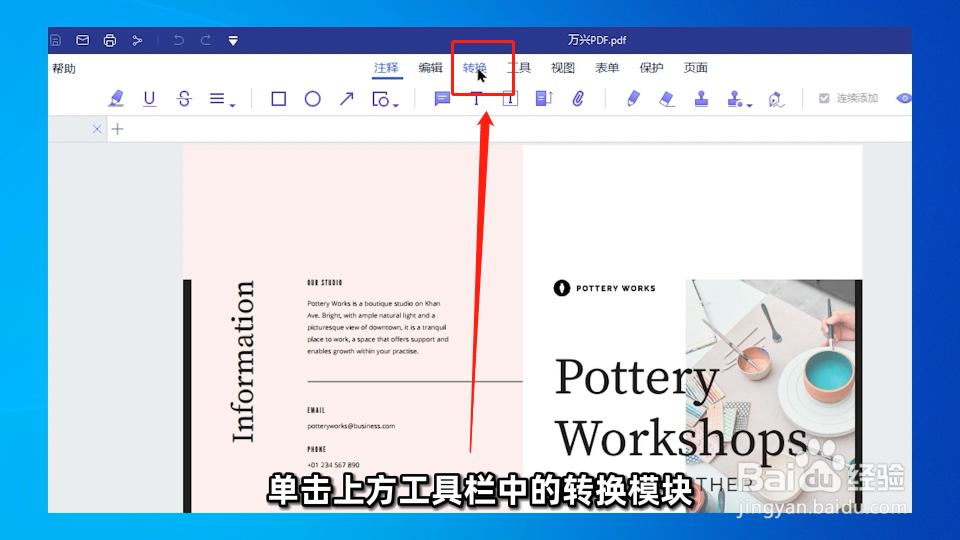Open the more shapes dropdown
The image size is (960, 540).
pos(385,99)
